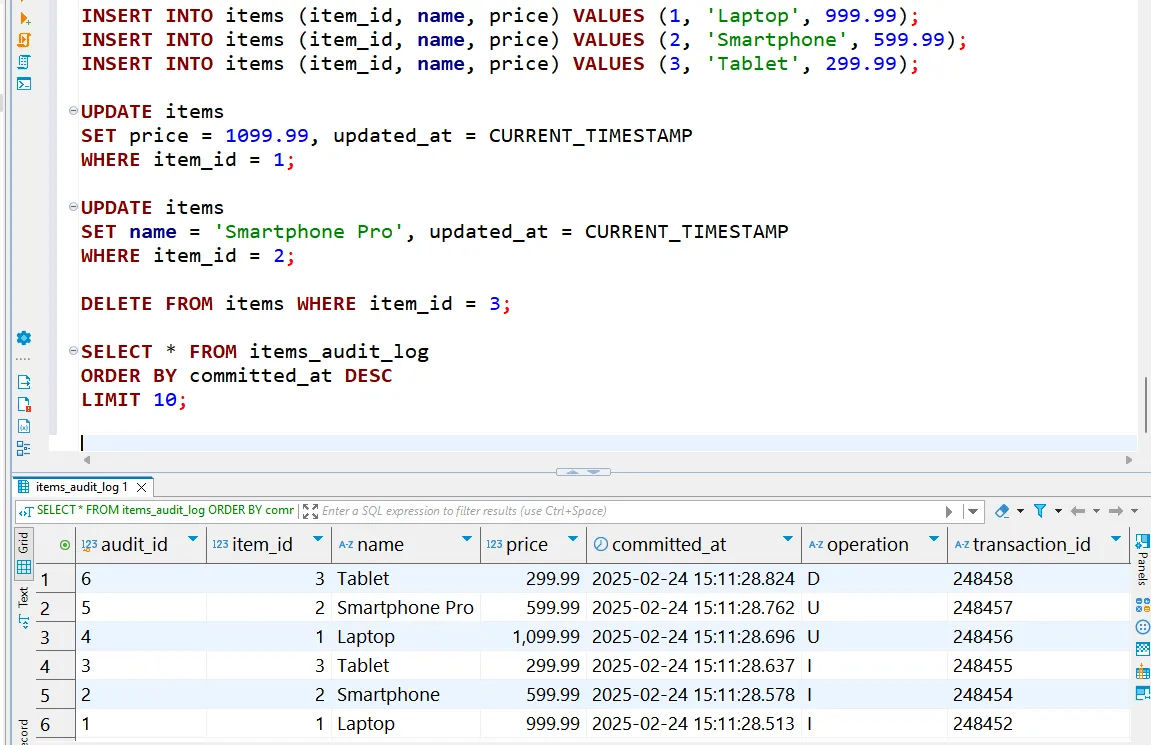Image resolution: width=1151 pixels, height=745 pixels.
Task: Open the funnel filter dropdown arrow
Action: pos(1059,512)
